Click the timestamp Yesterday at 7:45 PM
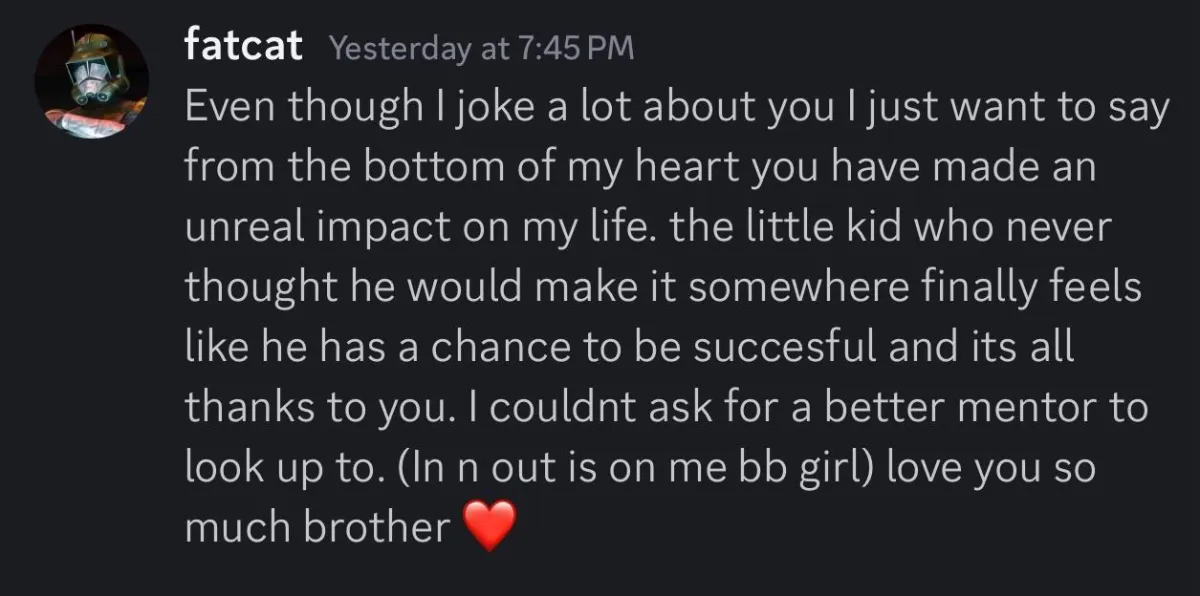Viewport: 1200px width, 596px height. (482, 48)
